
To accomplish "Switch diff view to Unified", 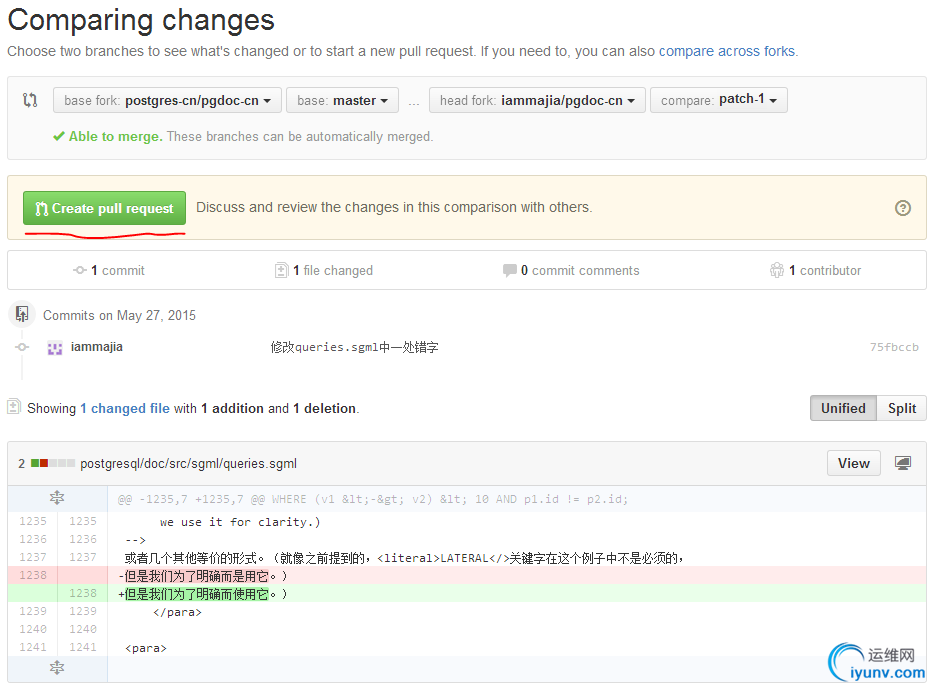I will 843,408.
